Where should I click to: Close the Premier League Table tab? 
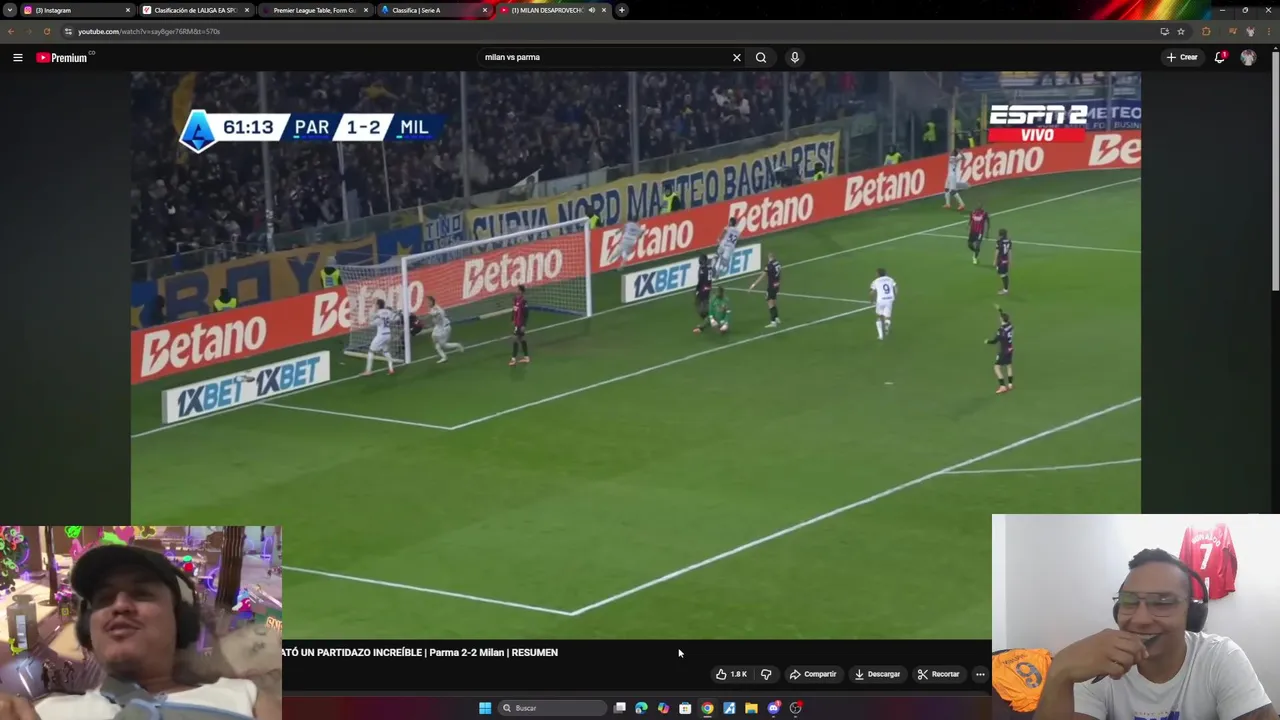(x=366, y=10)
